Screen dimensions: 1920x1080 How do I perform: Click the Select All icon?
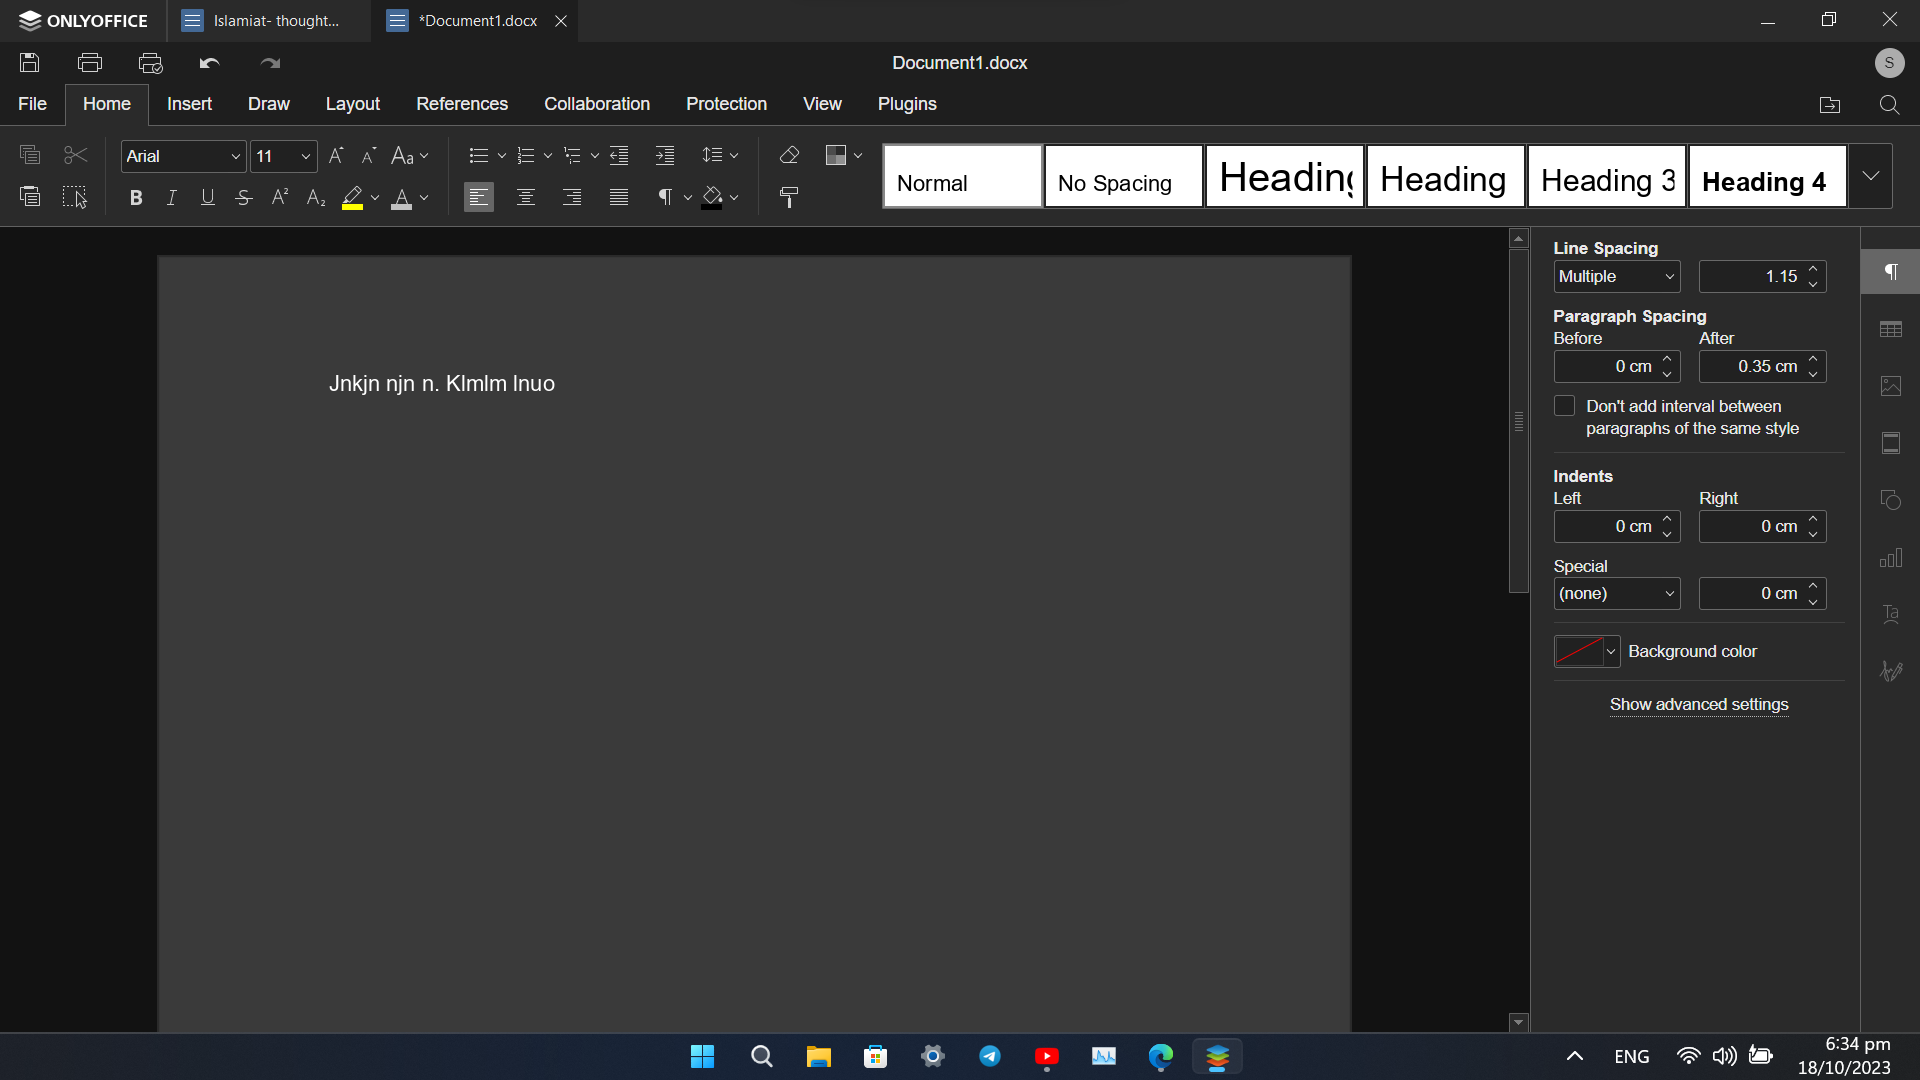(x=75, y=197)
